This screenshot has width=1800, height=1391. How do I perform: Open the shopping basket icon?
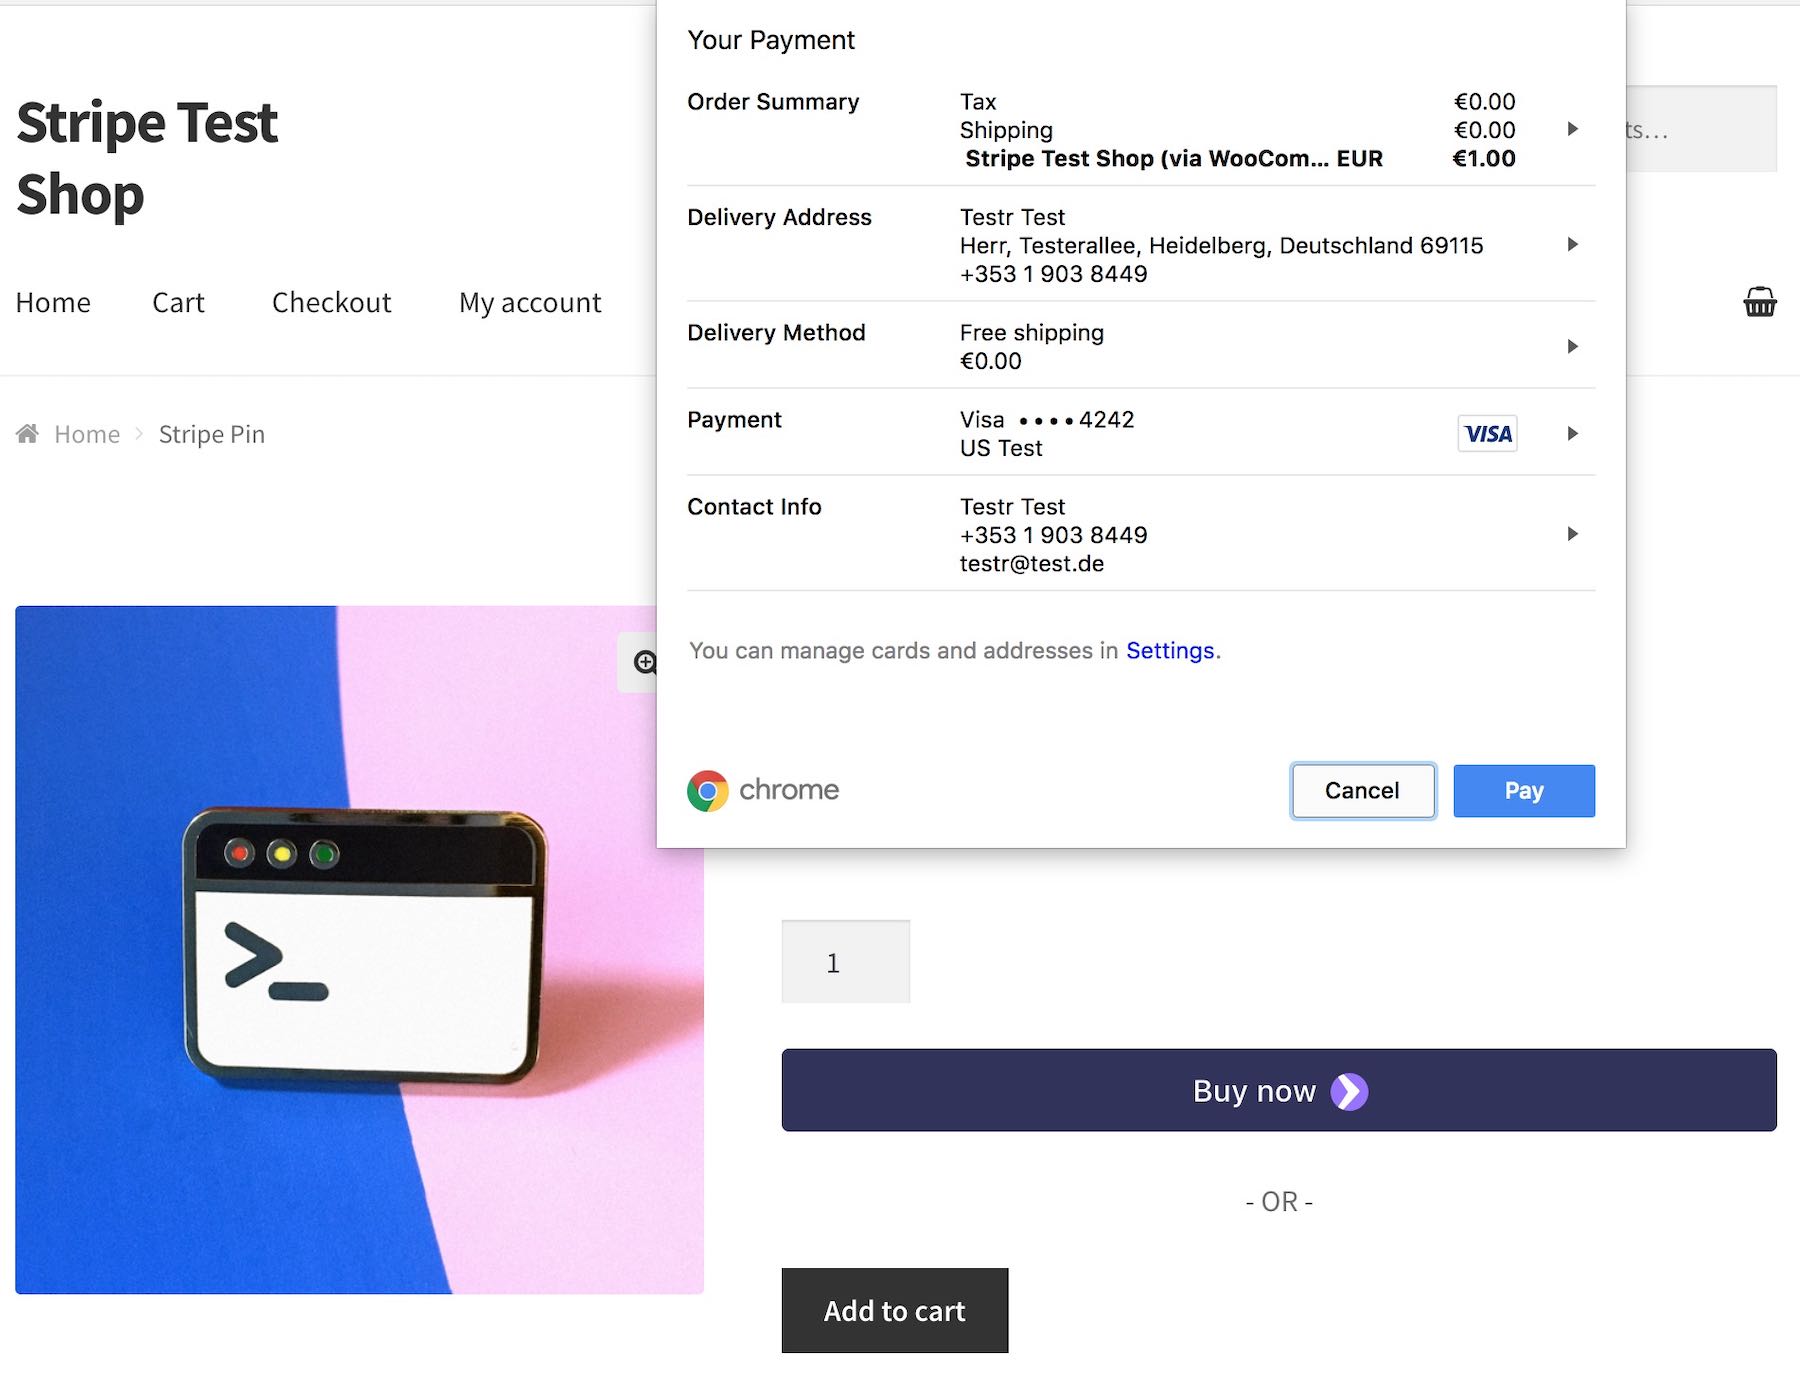coord(1759,302)
